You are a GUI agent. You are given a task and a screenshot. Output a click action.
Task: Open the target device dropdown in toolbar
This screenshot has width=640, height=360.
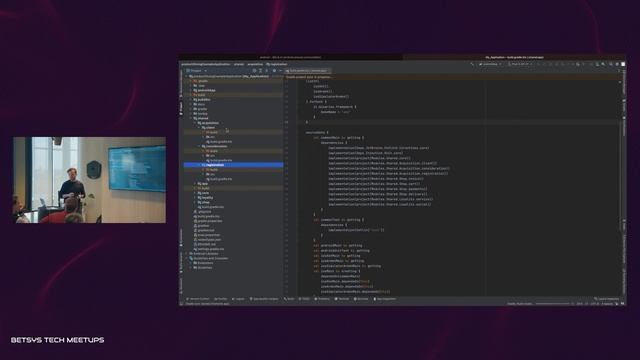click(x=521, y=64)
